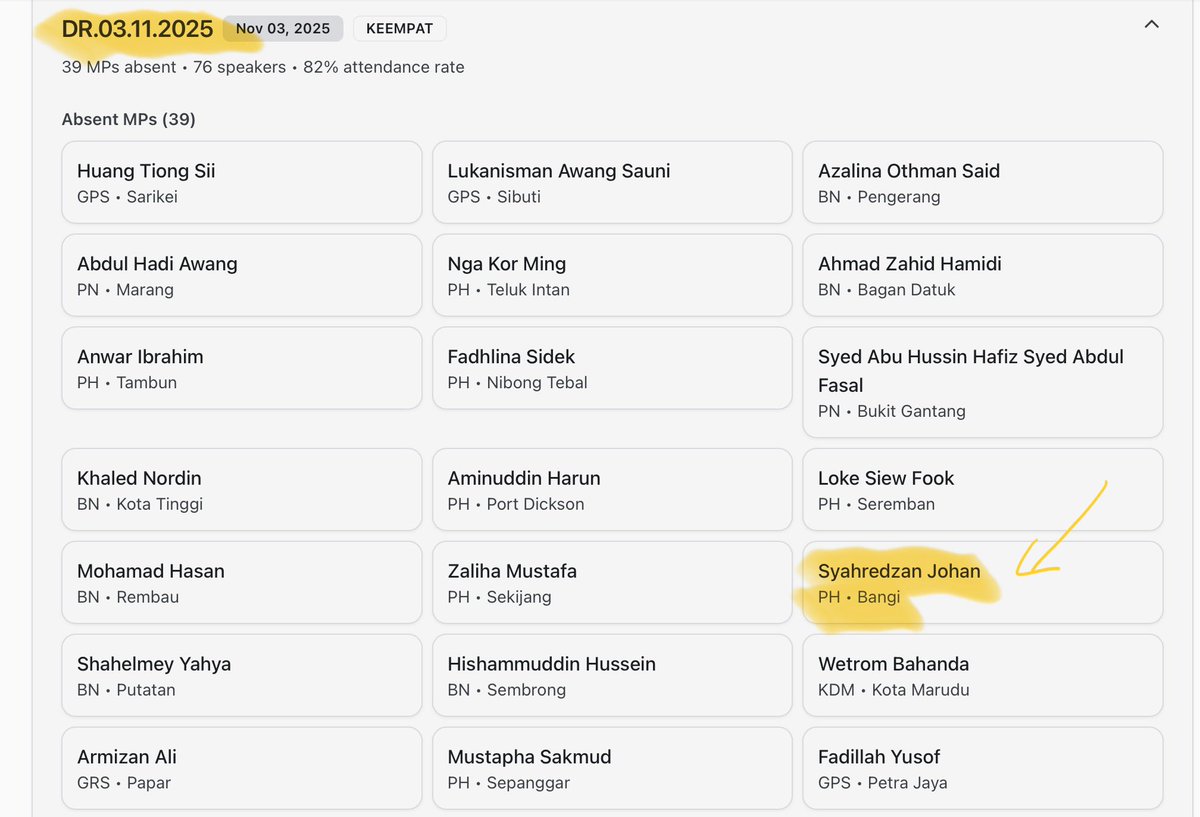Screen dimensions: 1200x817
Task: Select the Ahmad Zahid Hamidi card
Action: pyautogui.click(x=983, y=275)
